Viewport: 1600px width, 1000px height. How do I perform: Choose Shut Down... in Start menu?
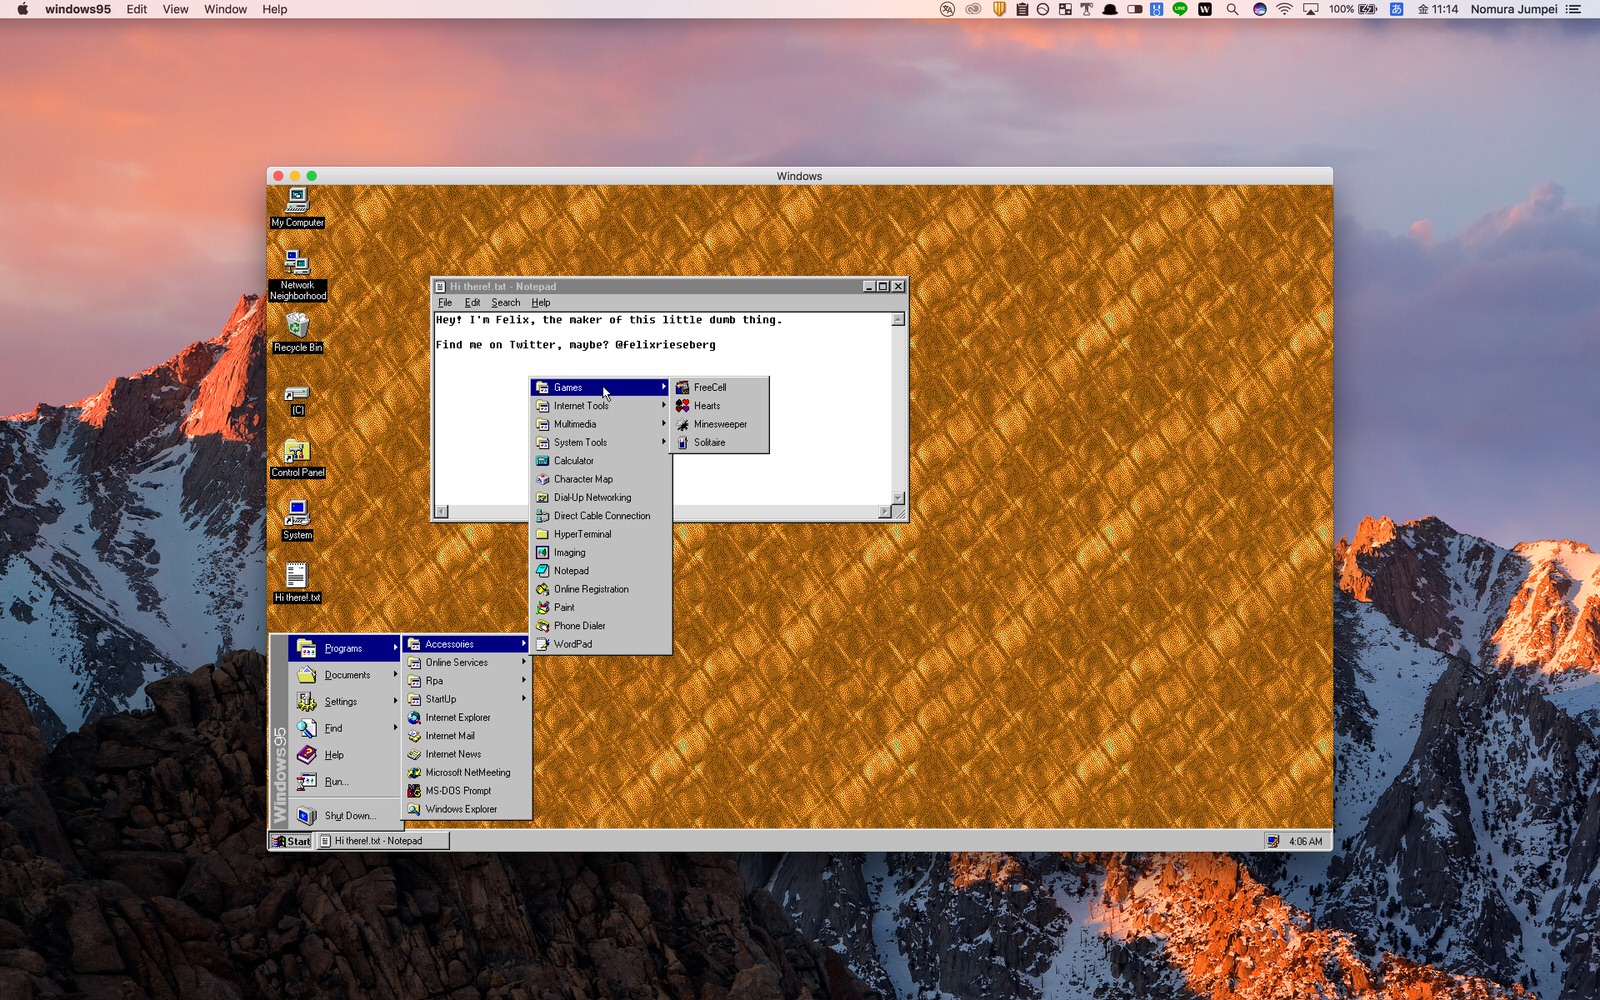click(345, 816)
